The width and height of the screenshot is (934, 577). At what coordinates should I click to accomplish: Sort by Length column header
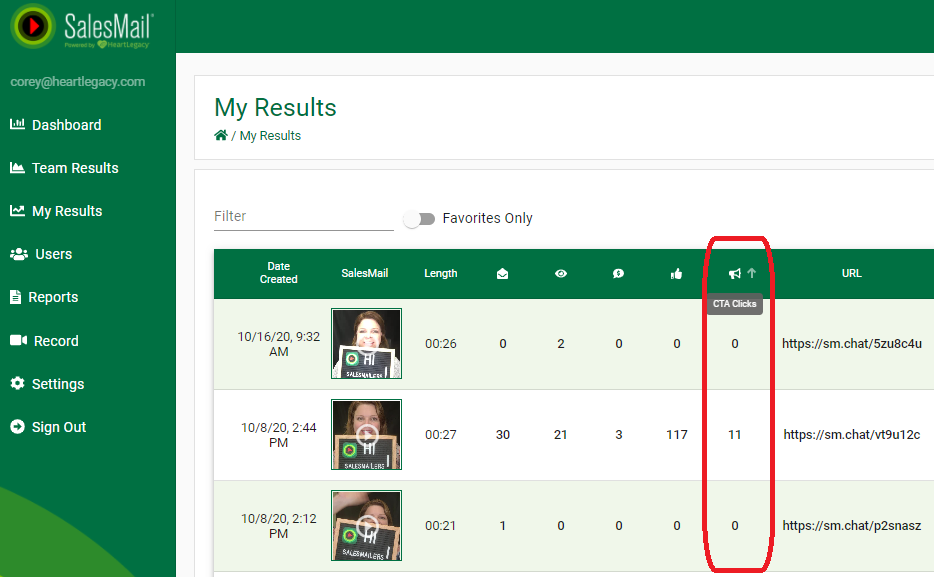[x=441, y=273]
